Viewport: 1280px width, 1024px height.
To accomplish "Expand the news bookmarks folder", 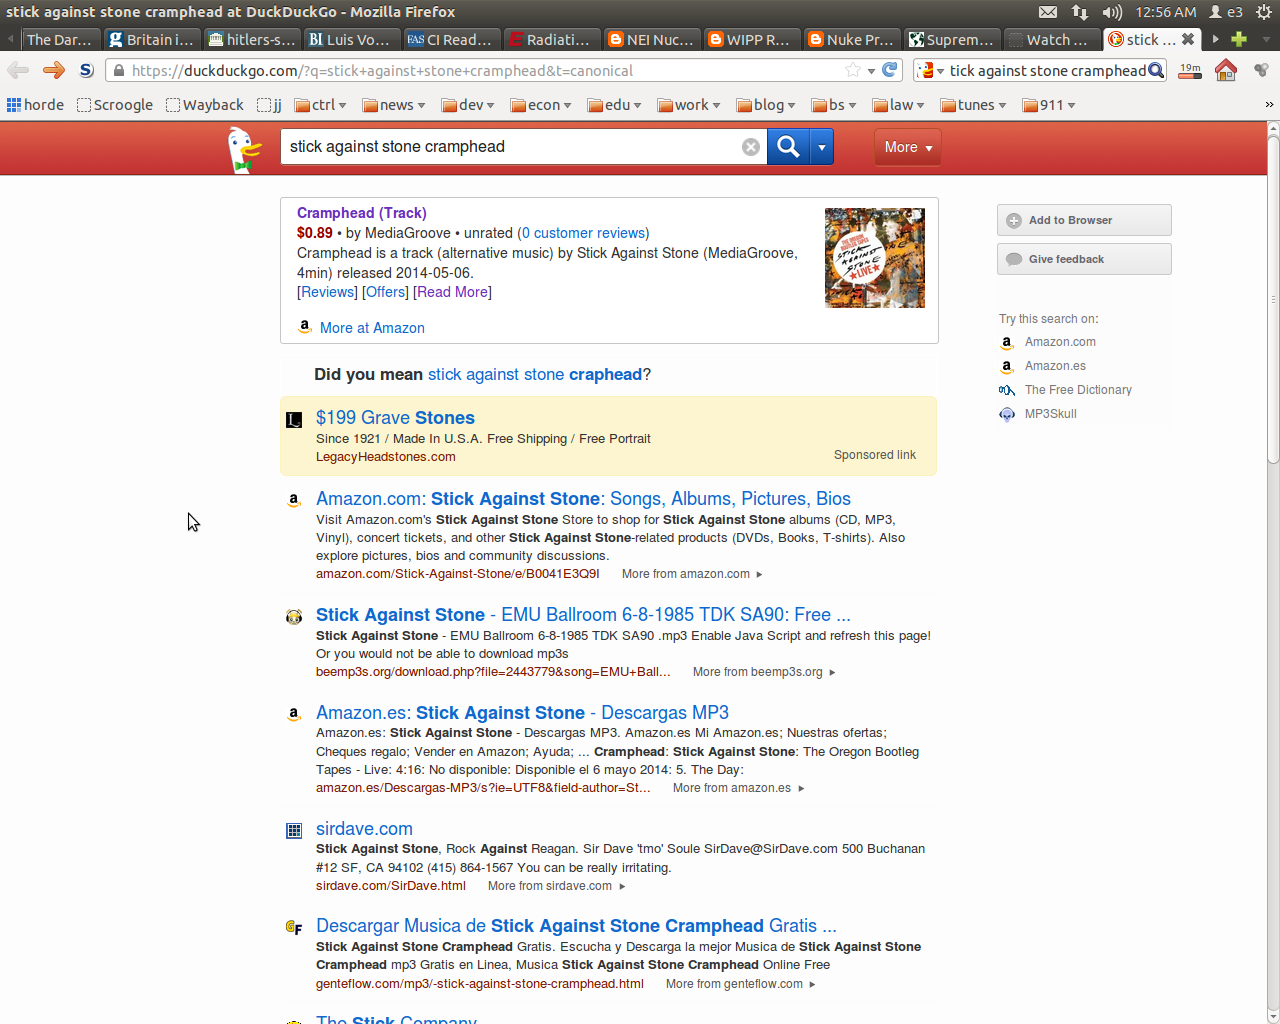I will pos(394,105).
